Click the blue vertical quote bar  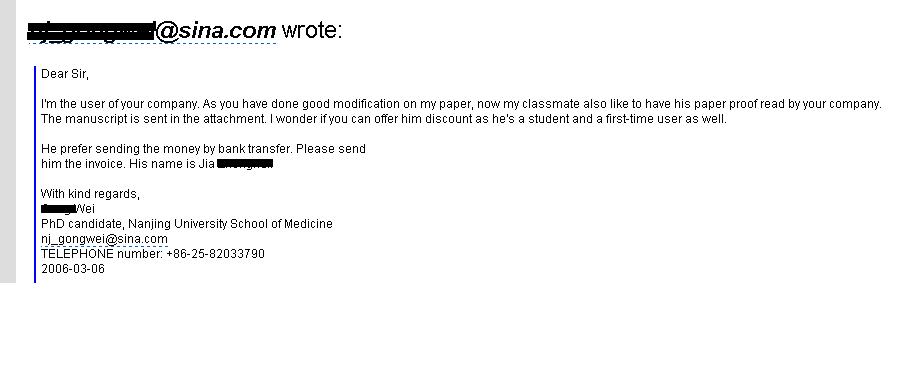click(35, 174)
